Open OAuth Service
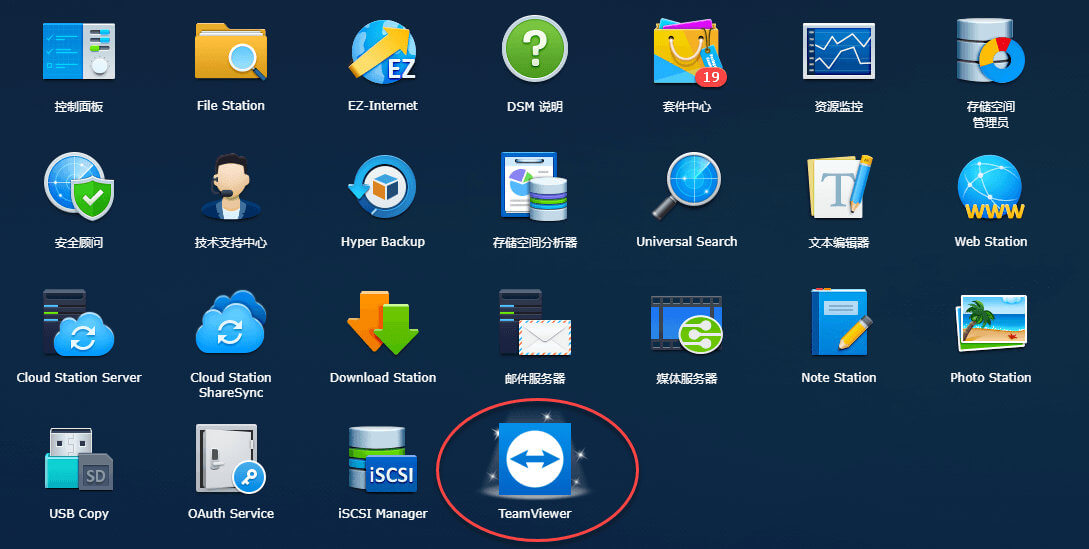 tap(231, 459)
